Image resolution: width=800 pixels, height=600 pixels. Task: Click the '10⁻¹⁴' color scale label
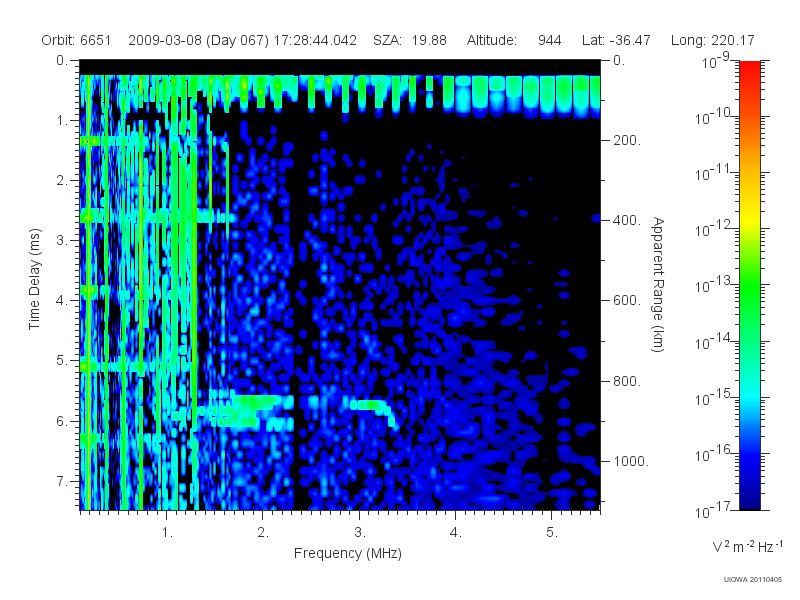tap(714, 342)
